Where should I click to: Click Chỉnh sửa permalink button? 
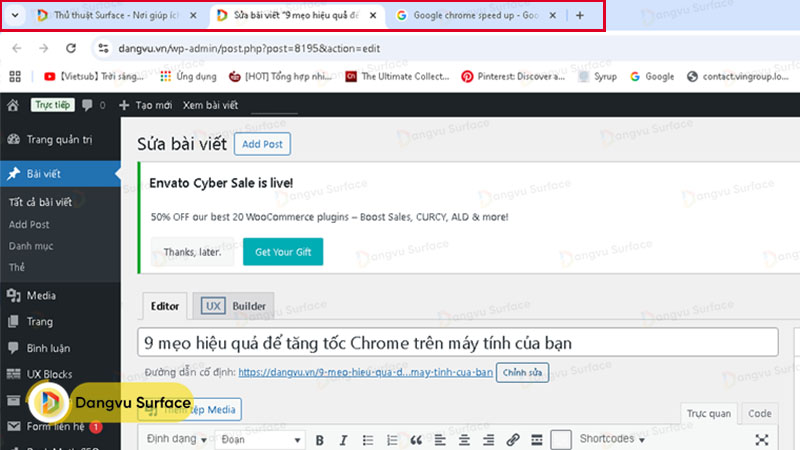point(522,372)
